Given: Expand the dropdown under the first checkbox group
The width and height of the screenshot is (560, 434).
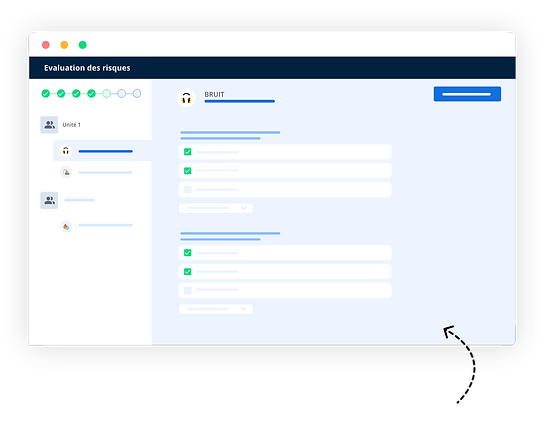Looking at the screenshot, I should [x=216, y=208].
